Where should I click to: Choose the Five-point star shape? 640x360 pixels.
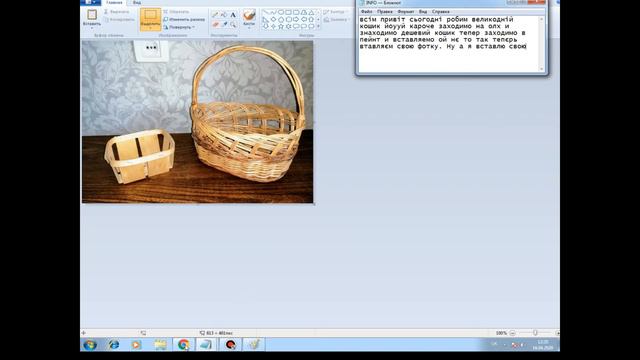(x=281, y=26)
